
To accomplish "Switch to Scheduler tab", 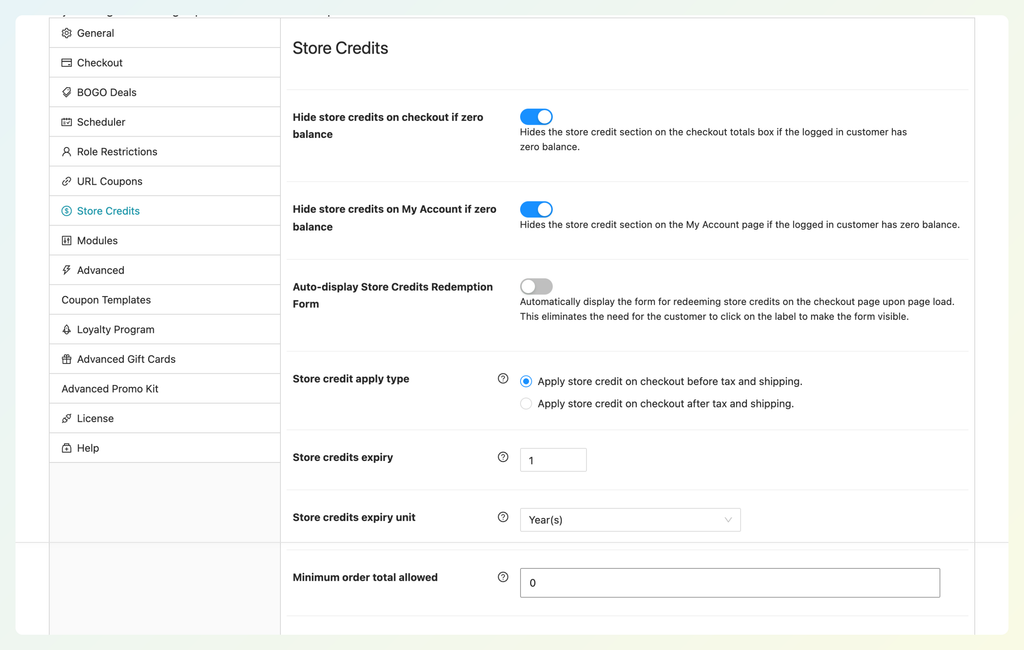I will click(x=165, y=122).
